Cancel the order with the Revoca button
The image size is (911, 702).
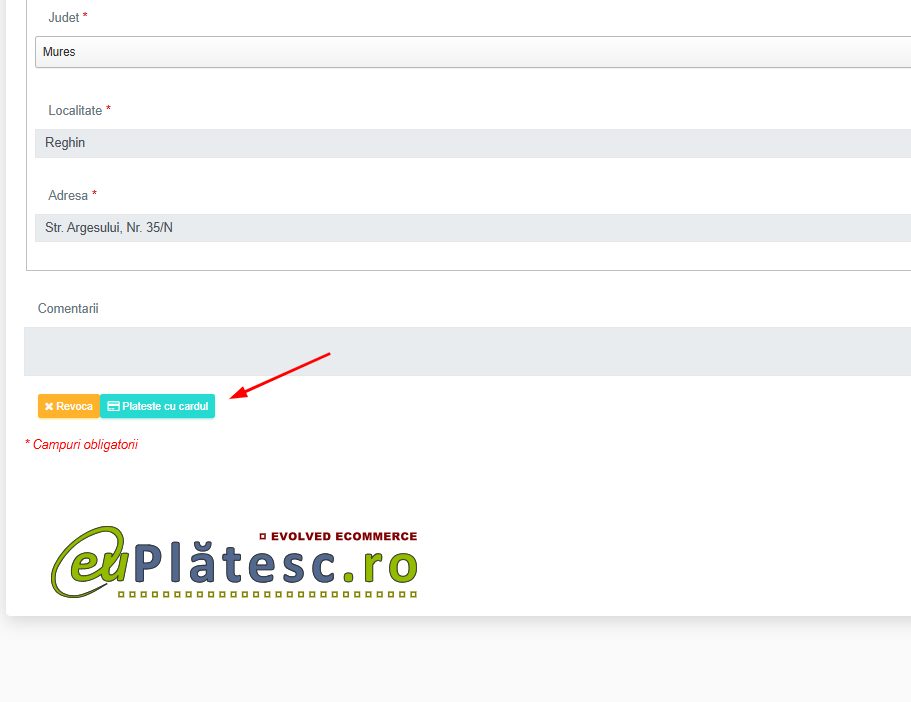(69, 406)
